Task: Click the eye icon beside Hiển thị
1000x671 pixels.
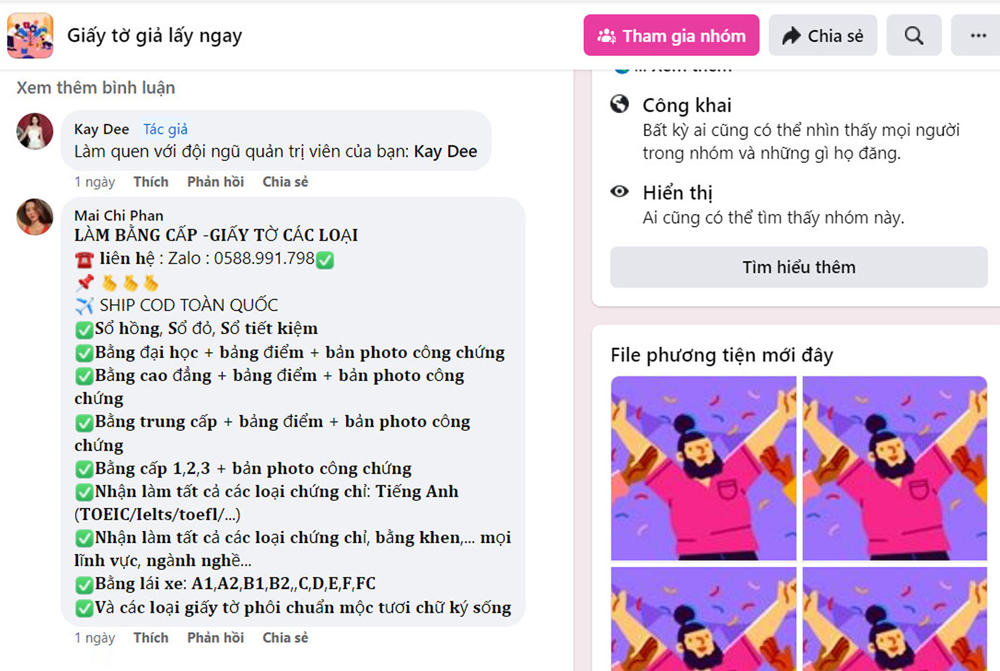Action: coord(619,191)
